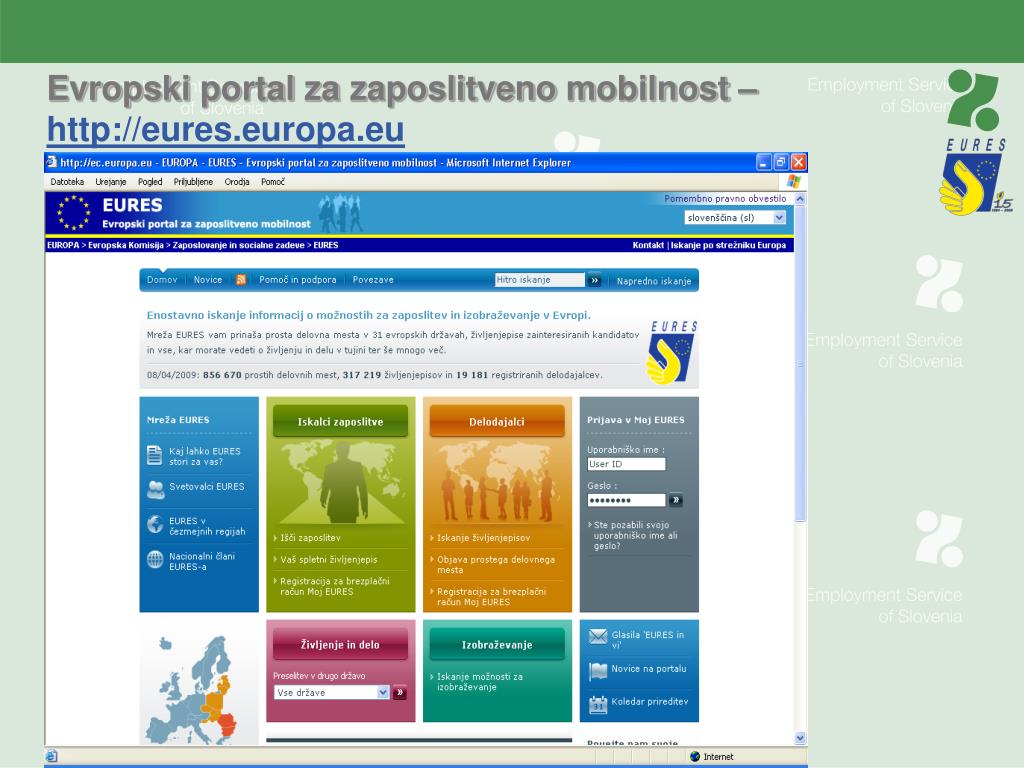
Task: Click the User ID input field
Action: tap(626, 464)
